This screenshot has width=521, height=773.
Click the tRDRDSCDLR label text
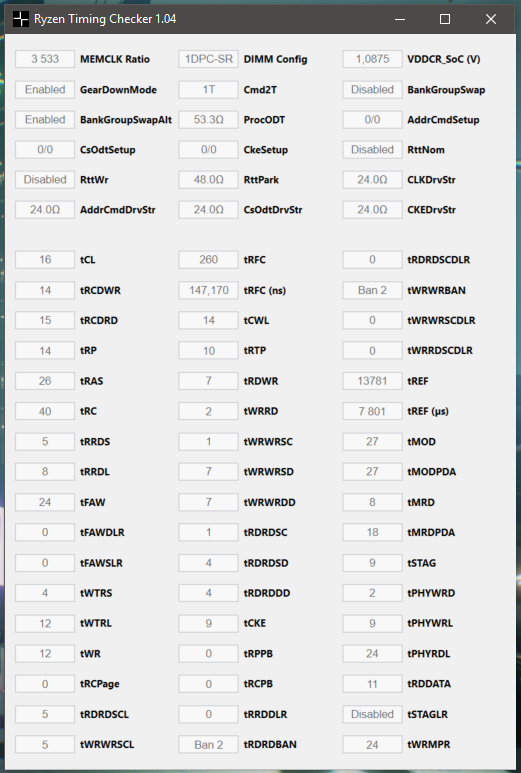[439, 260]
